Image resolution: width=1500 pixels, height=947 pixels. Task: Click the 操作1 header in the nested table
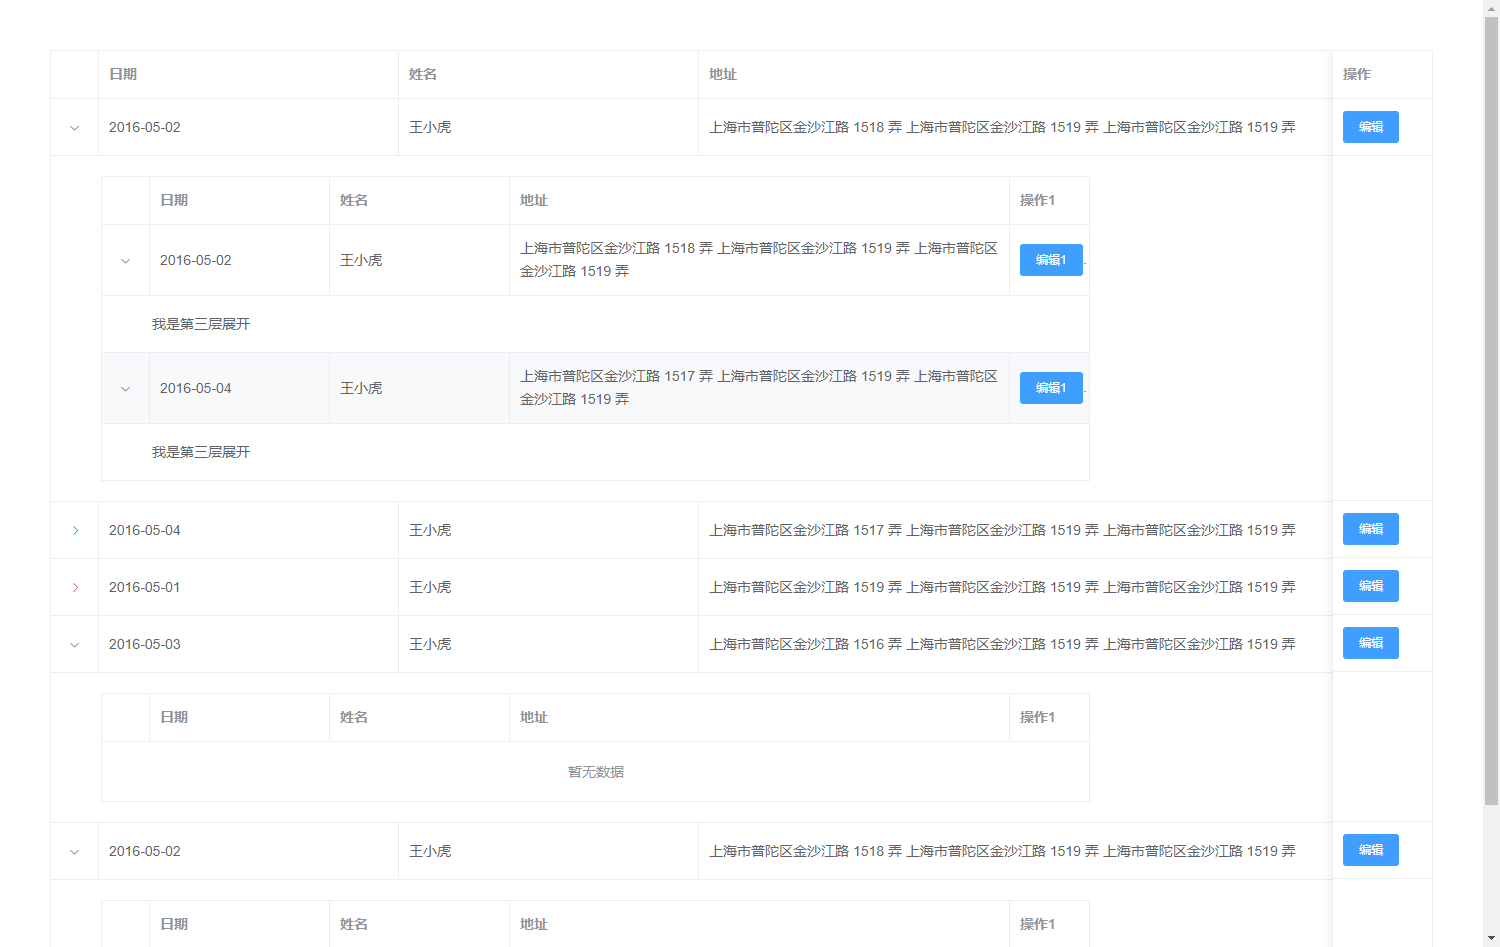pyautogui.click(x=1036, y=200)
